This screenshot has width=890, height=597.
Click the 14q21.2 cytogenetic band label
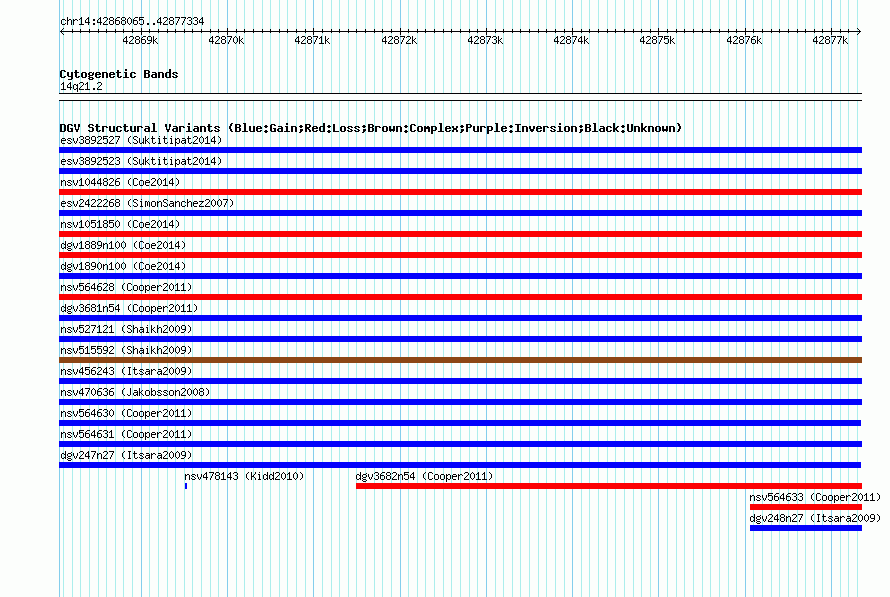point(81,86)
